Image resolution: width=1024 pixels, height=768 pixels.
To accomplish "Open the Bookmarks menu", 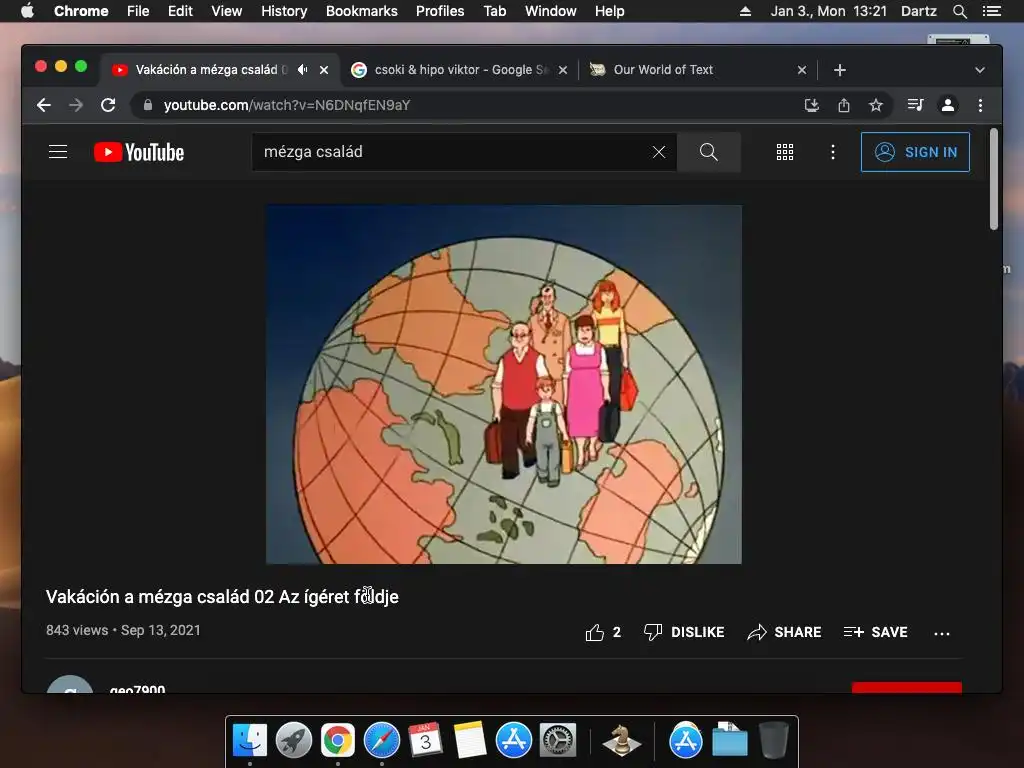I will tap(362, 11).
